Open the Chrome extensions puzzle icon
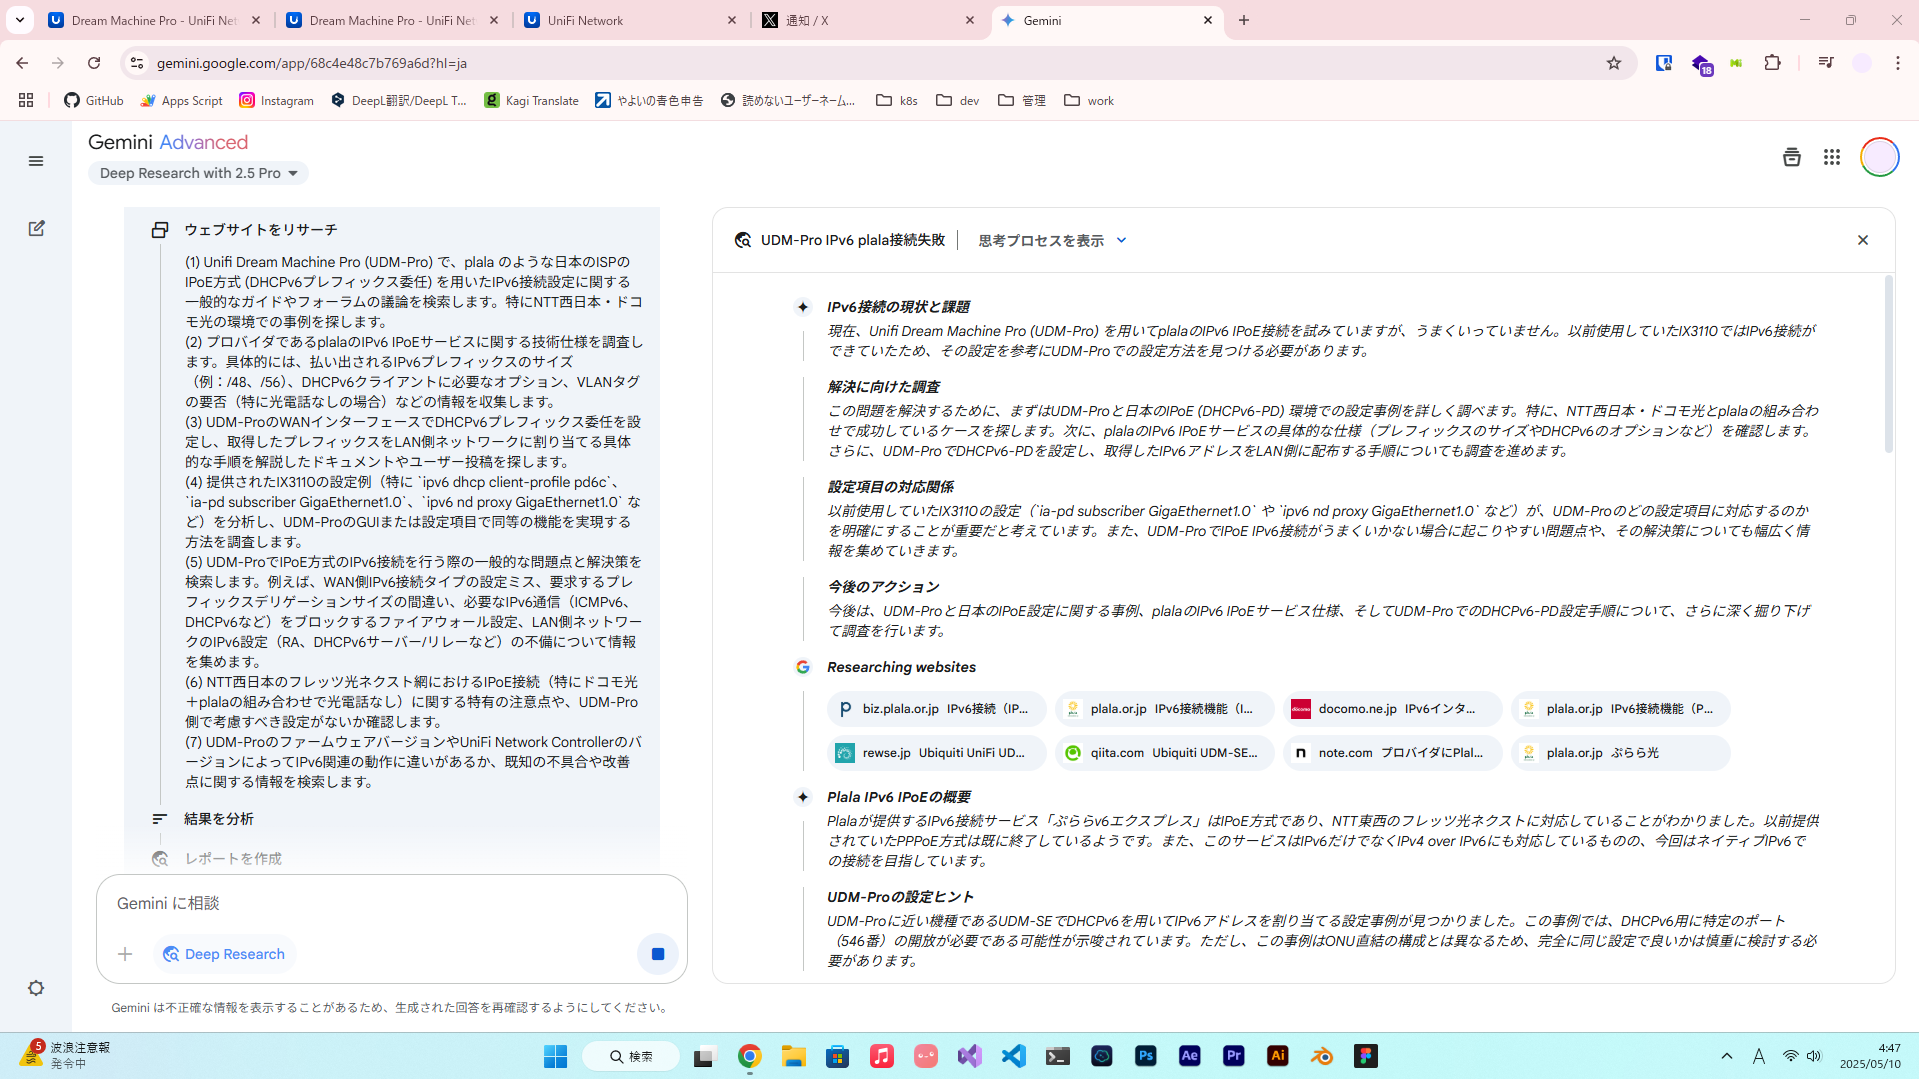Image resolution: width=1919 pixels, height=1079 pixels. 1772,63
